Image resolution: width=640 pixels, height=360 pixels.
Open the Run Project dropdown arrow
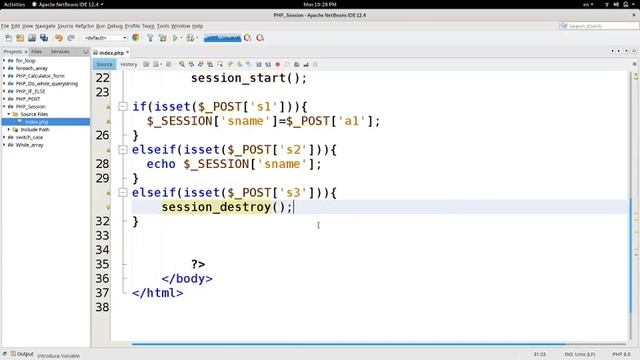[x=181, y=38]
